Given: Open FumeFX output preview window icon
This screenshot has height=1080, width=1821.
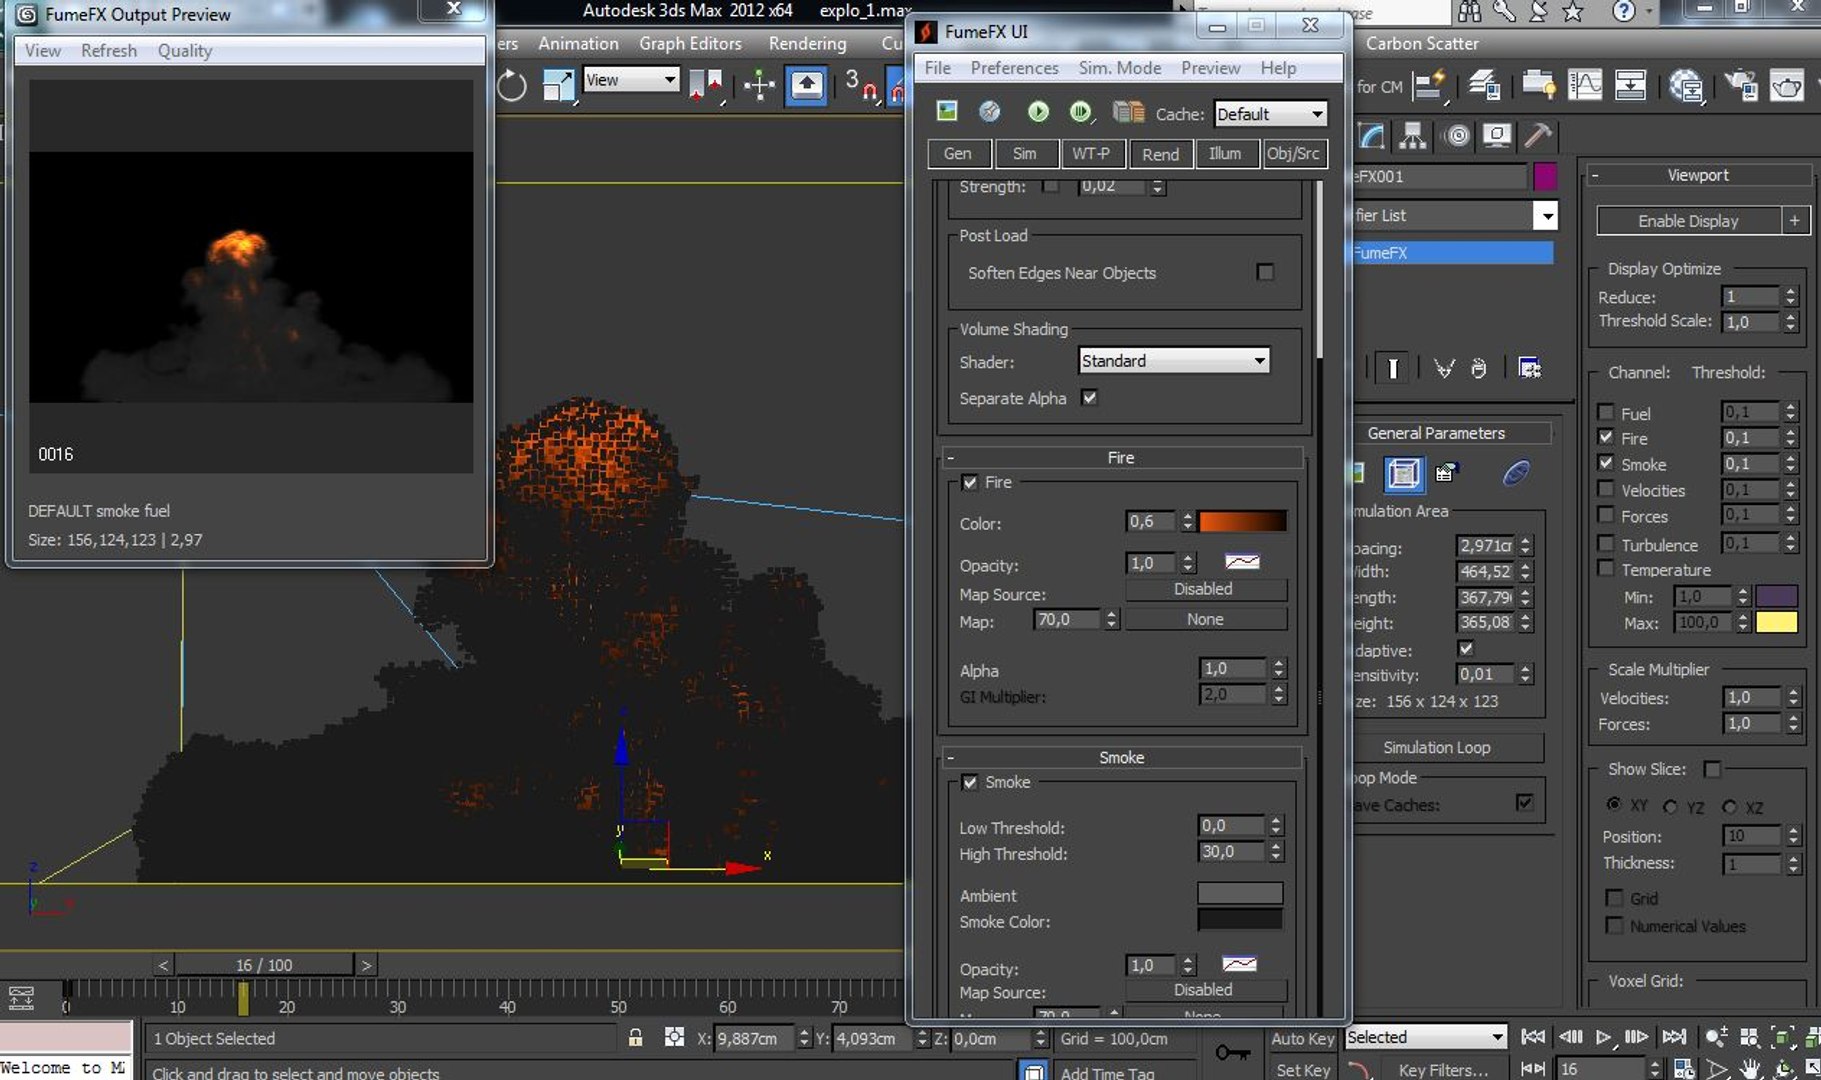Looking at the screenshot, I should (947, 112).
